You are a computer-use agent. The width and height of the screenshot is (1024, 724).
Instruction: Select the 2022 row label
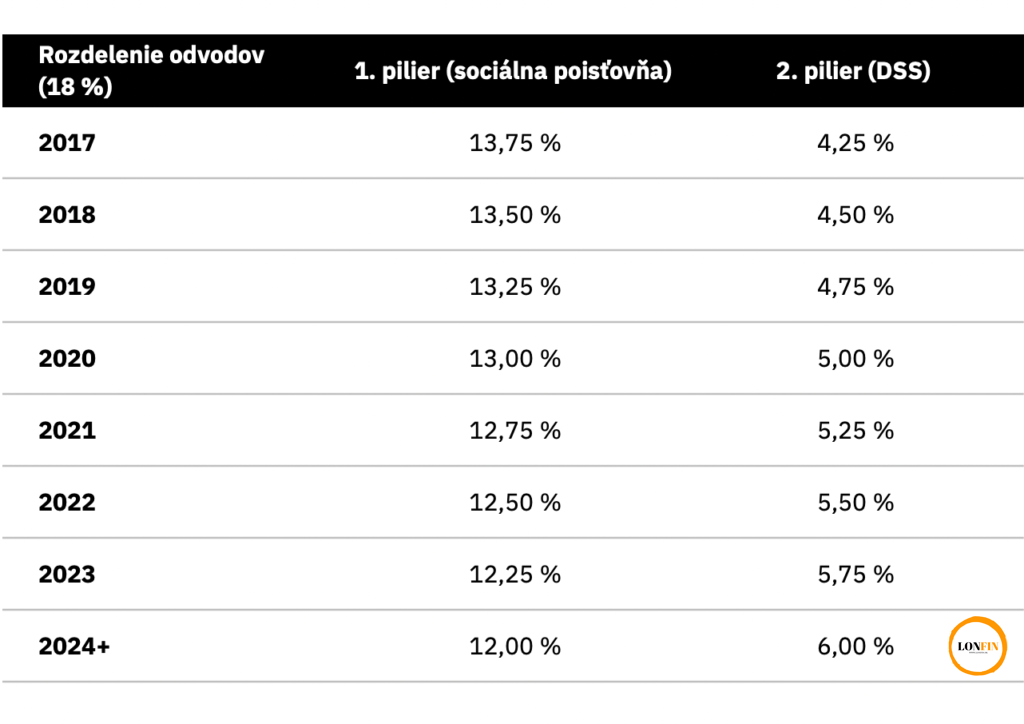[67, 502]
